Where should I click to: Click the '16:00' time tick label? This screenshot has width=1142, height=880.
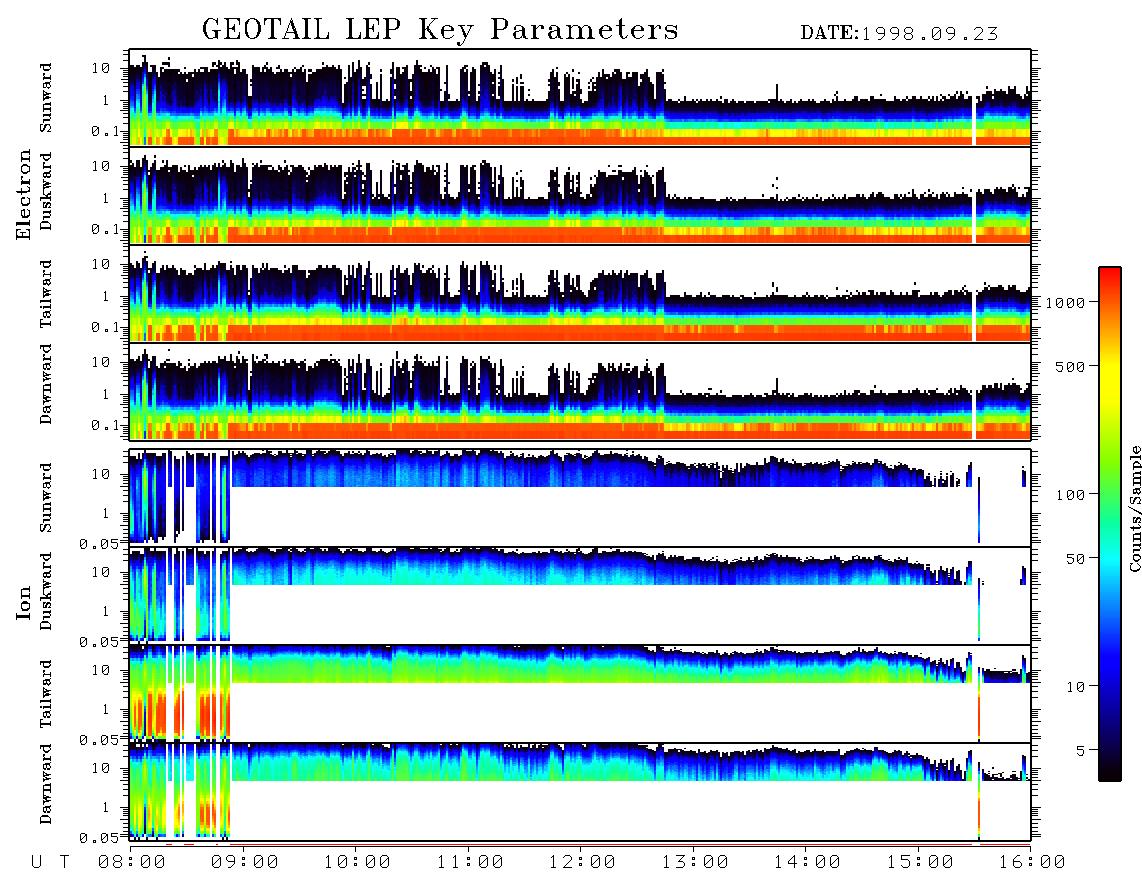(x=1031, y=863)
